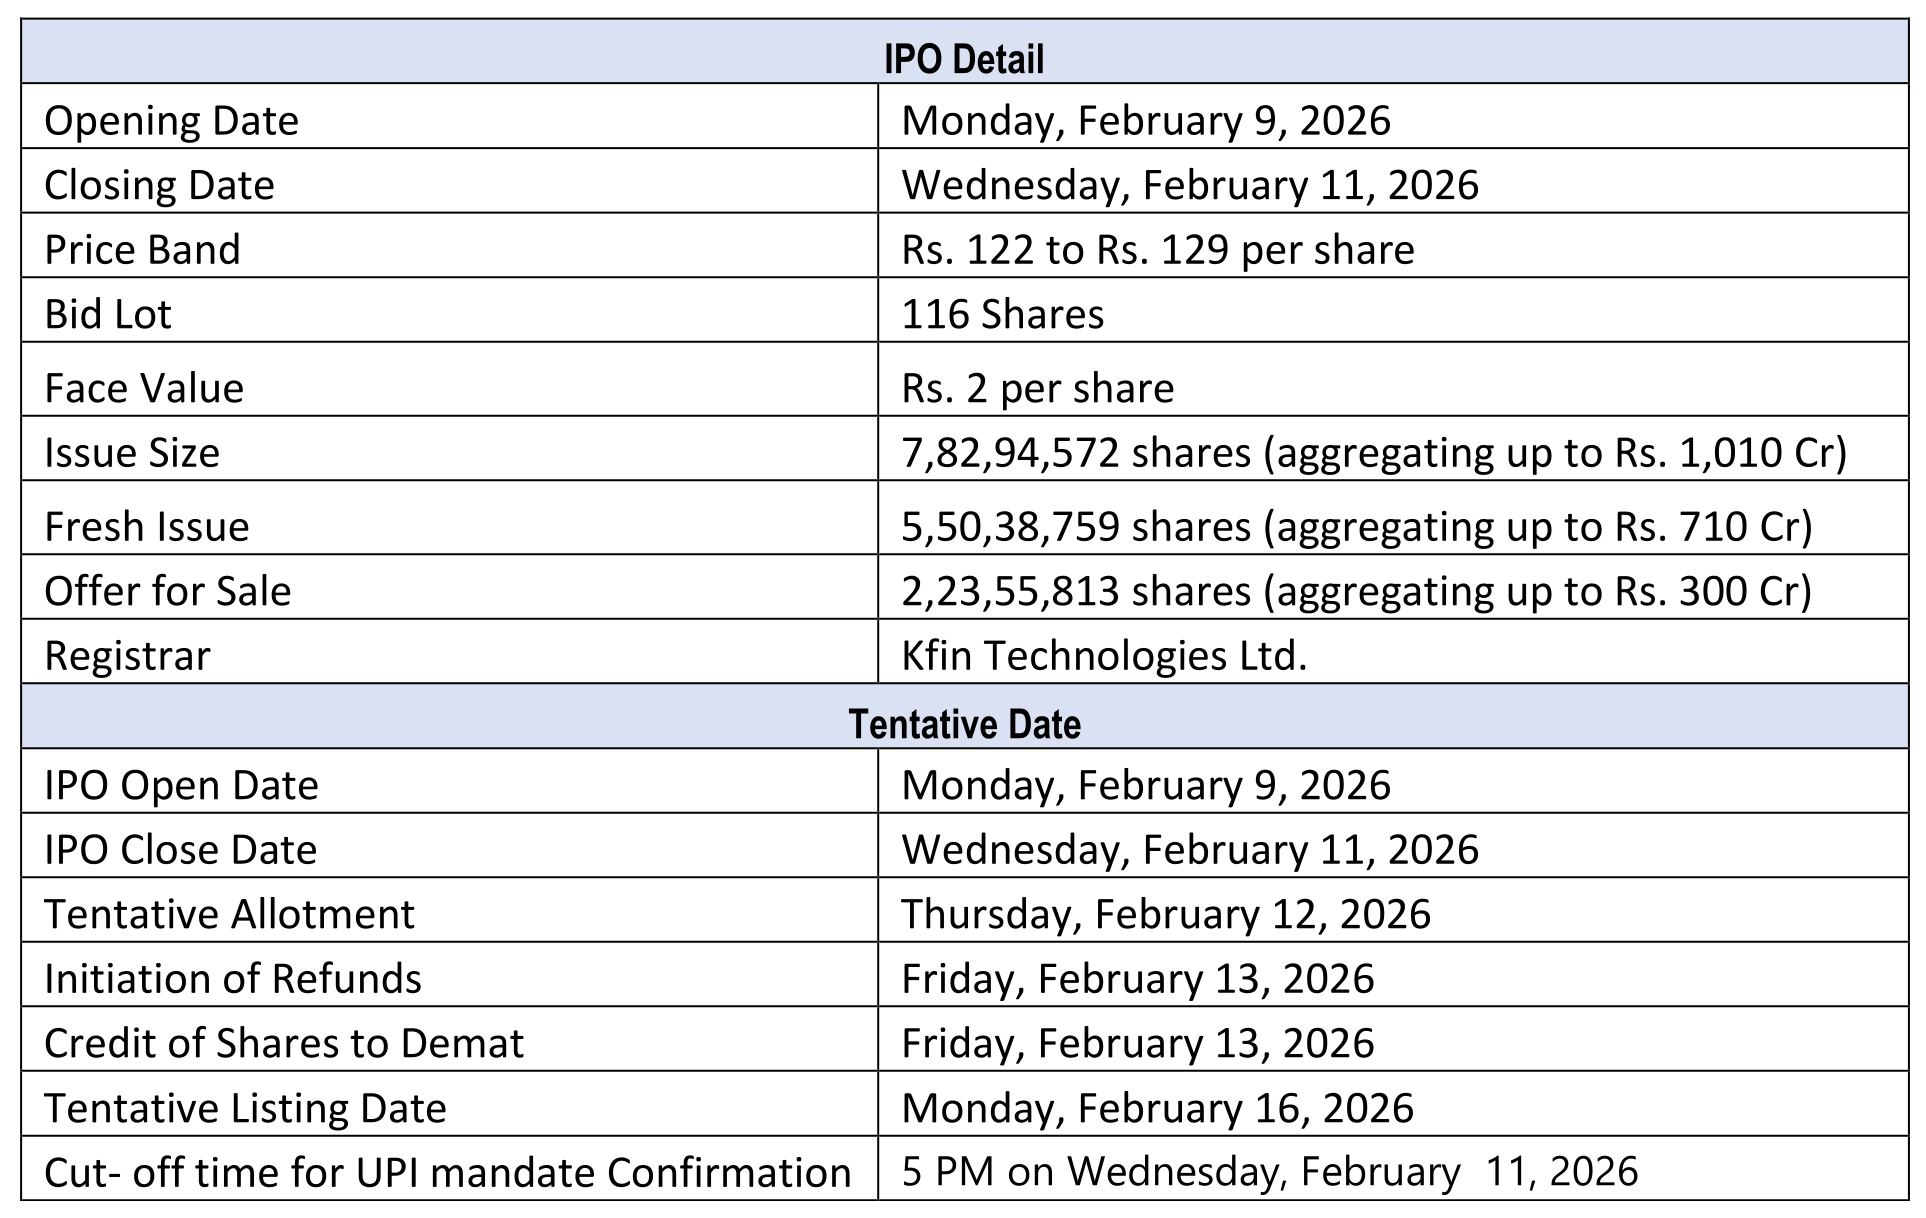Select the Bid Lot label
Viewport: 1926px width, 1218px height.
[x=108, y=315]
